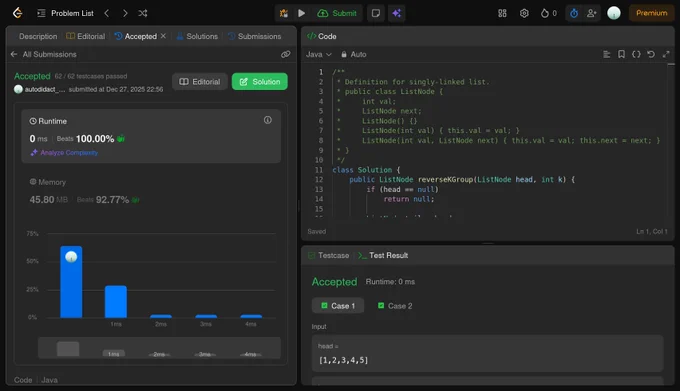
Task: Go back to All Submissions
Action: click(x=43, y=54)
